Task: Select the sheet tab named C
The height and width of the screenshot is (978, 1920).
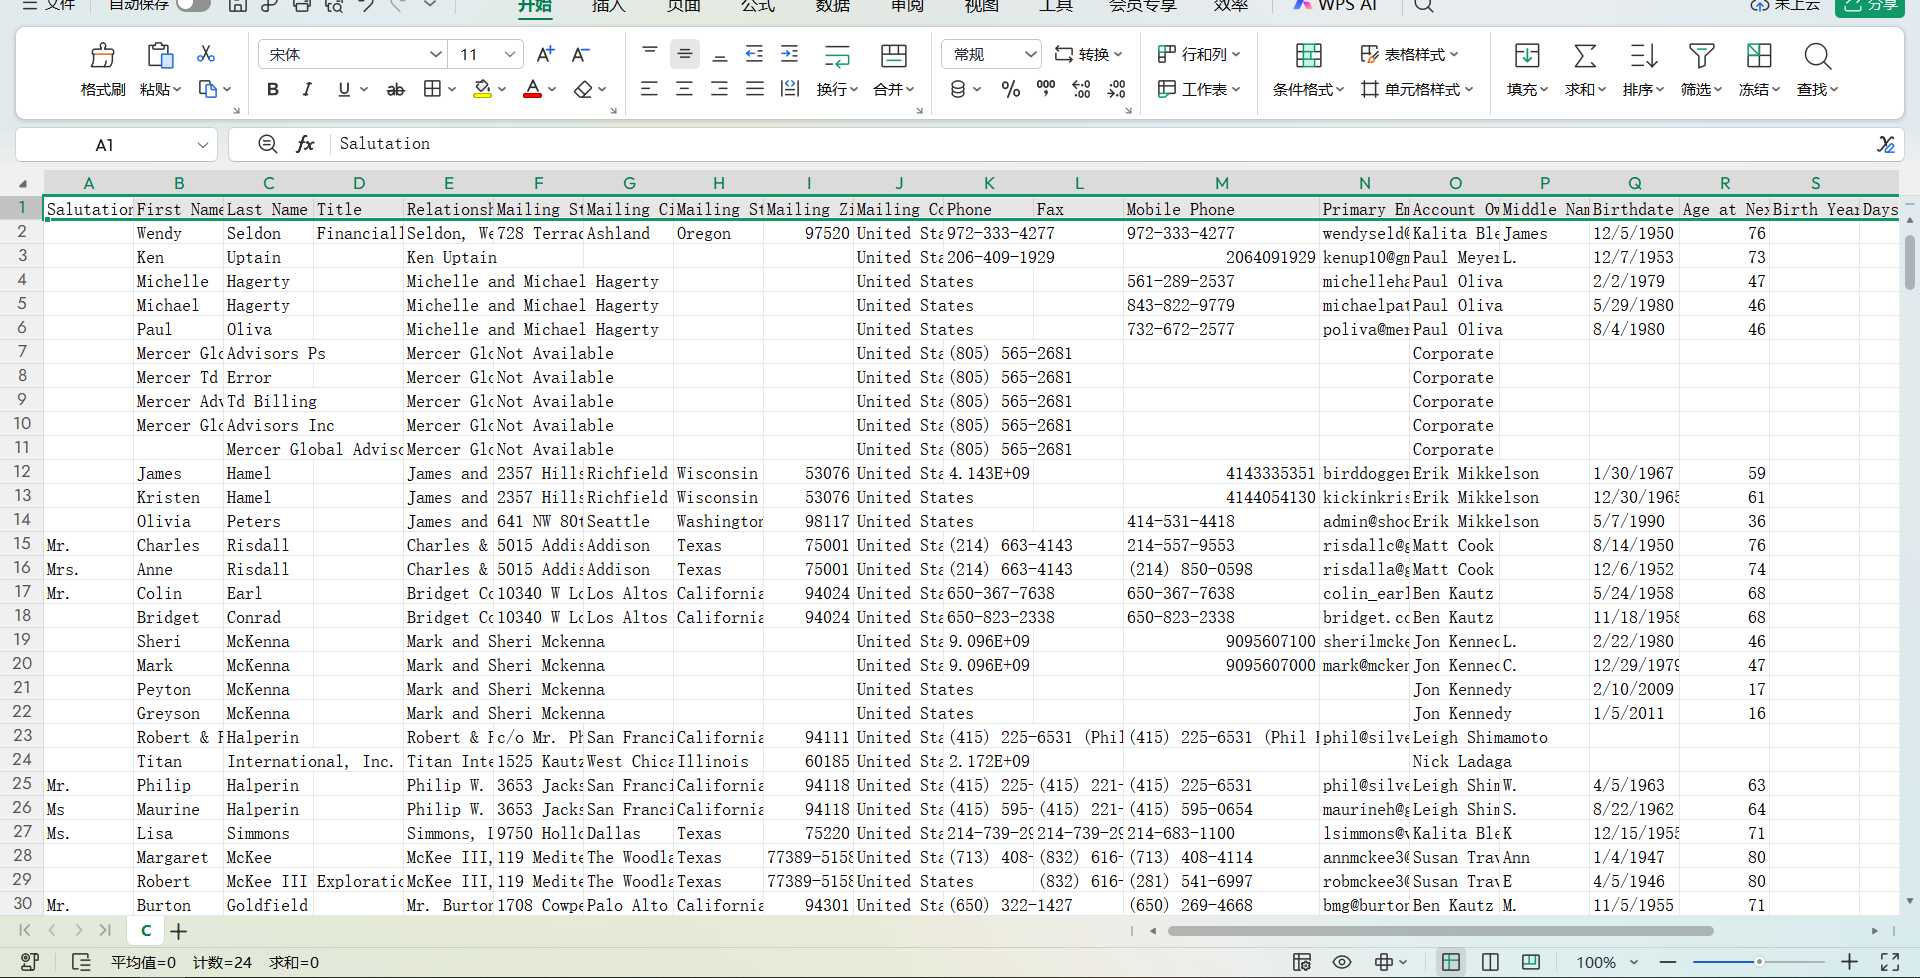Action: tap(146, 931)
